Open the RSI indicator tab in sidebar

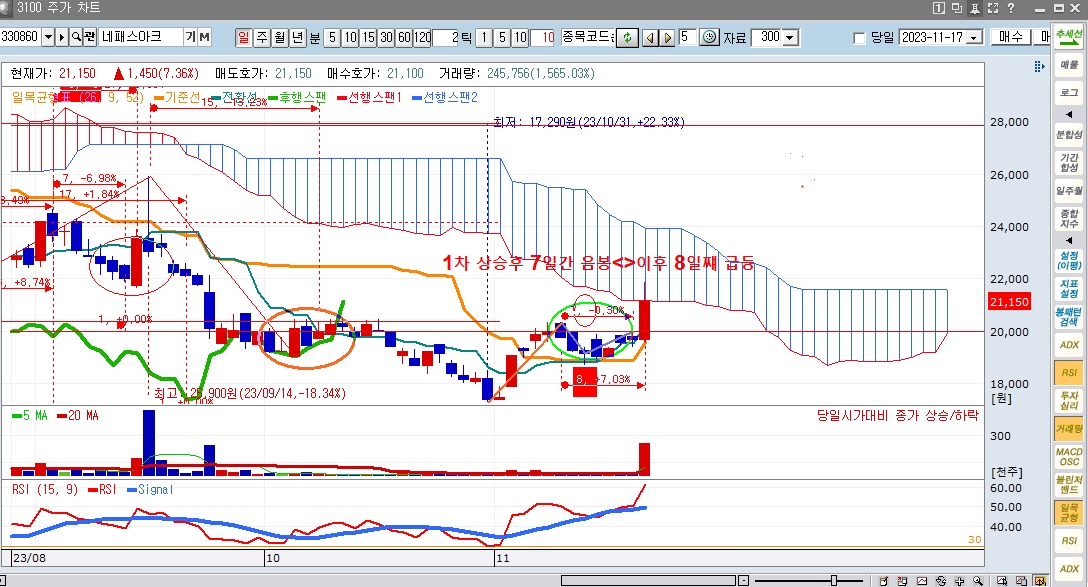pos(1069,372)
